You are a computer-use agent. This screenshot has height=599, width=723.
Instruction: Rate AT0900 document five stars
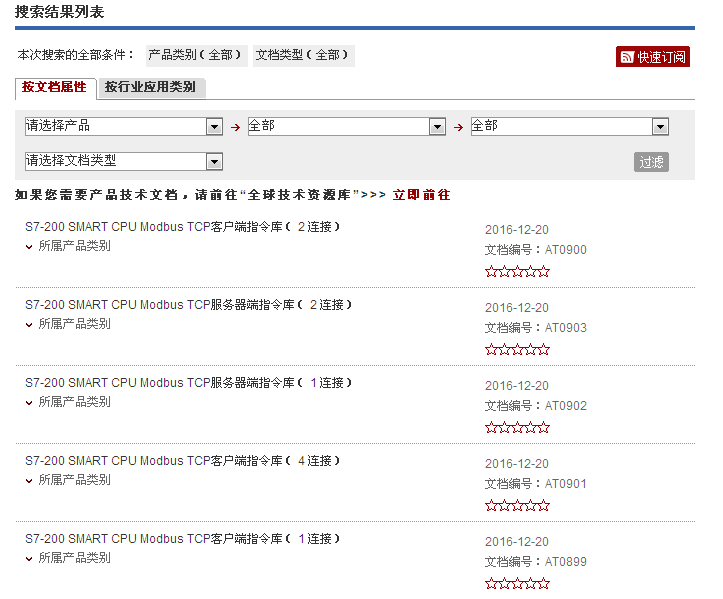pyautogui.click(x=544, y=272)
